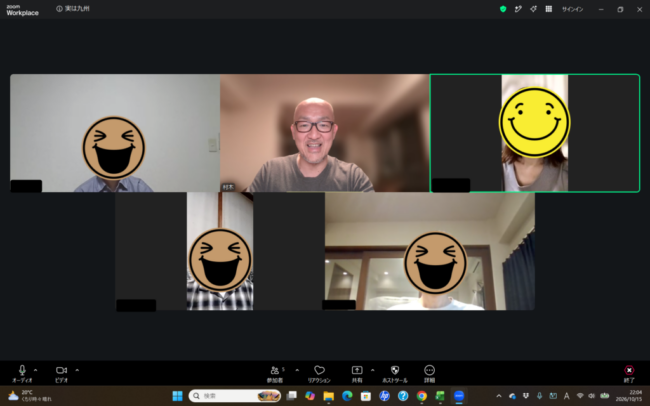Open Task View in taskbar

(291, 396)
